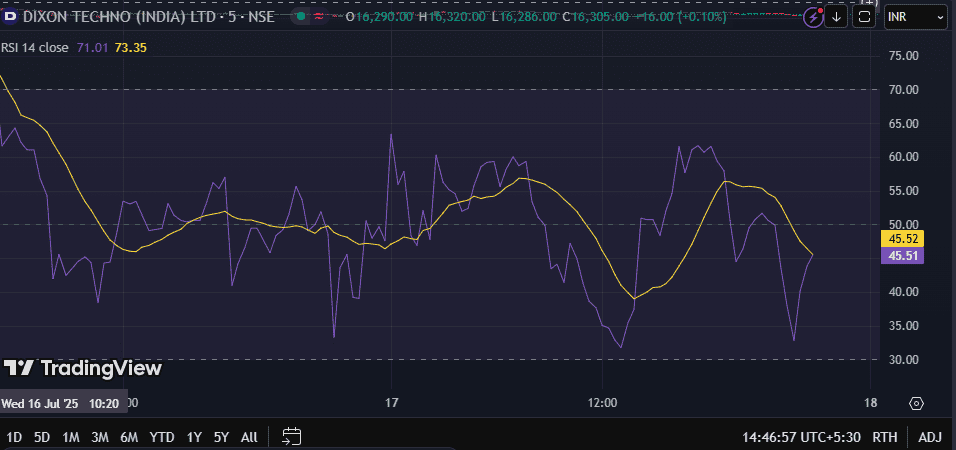956x450 pixels.
Task: Open the time axis settings hexagon icon
Action: [916, 404]
